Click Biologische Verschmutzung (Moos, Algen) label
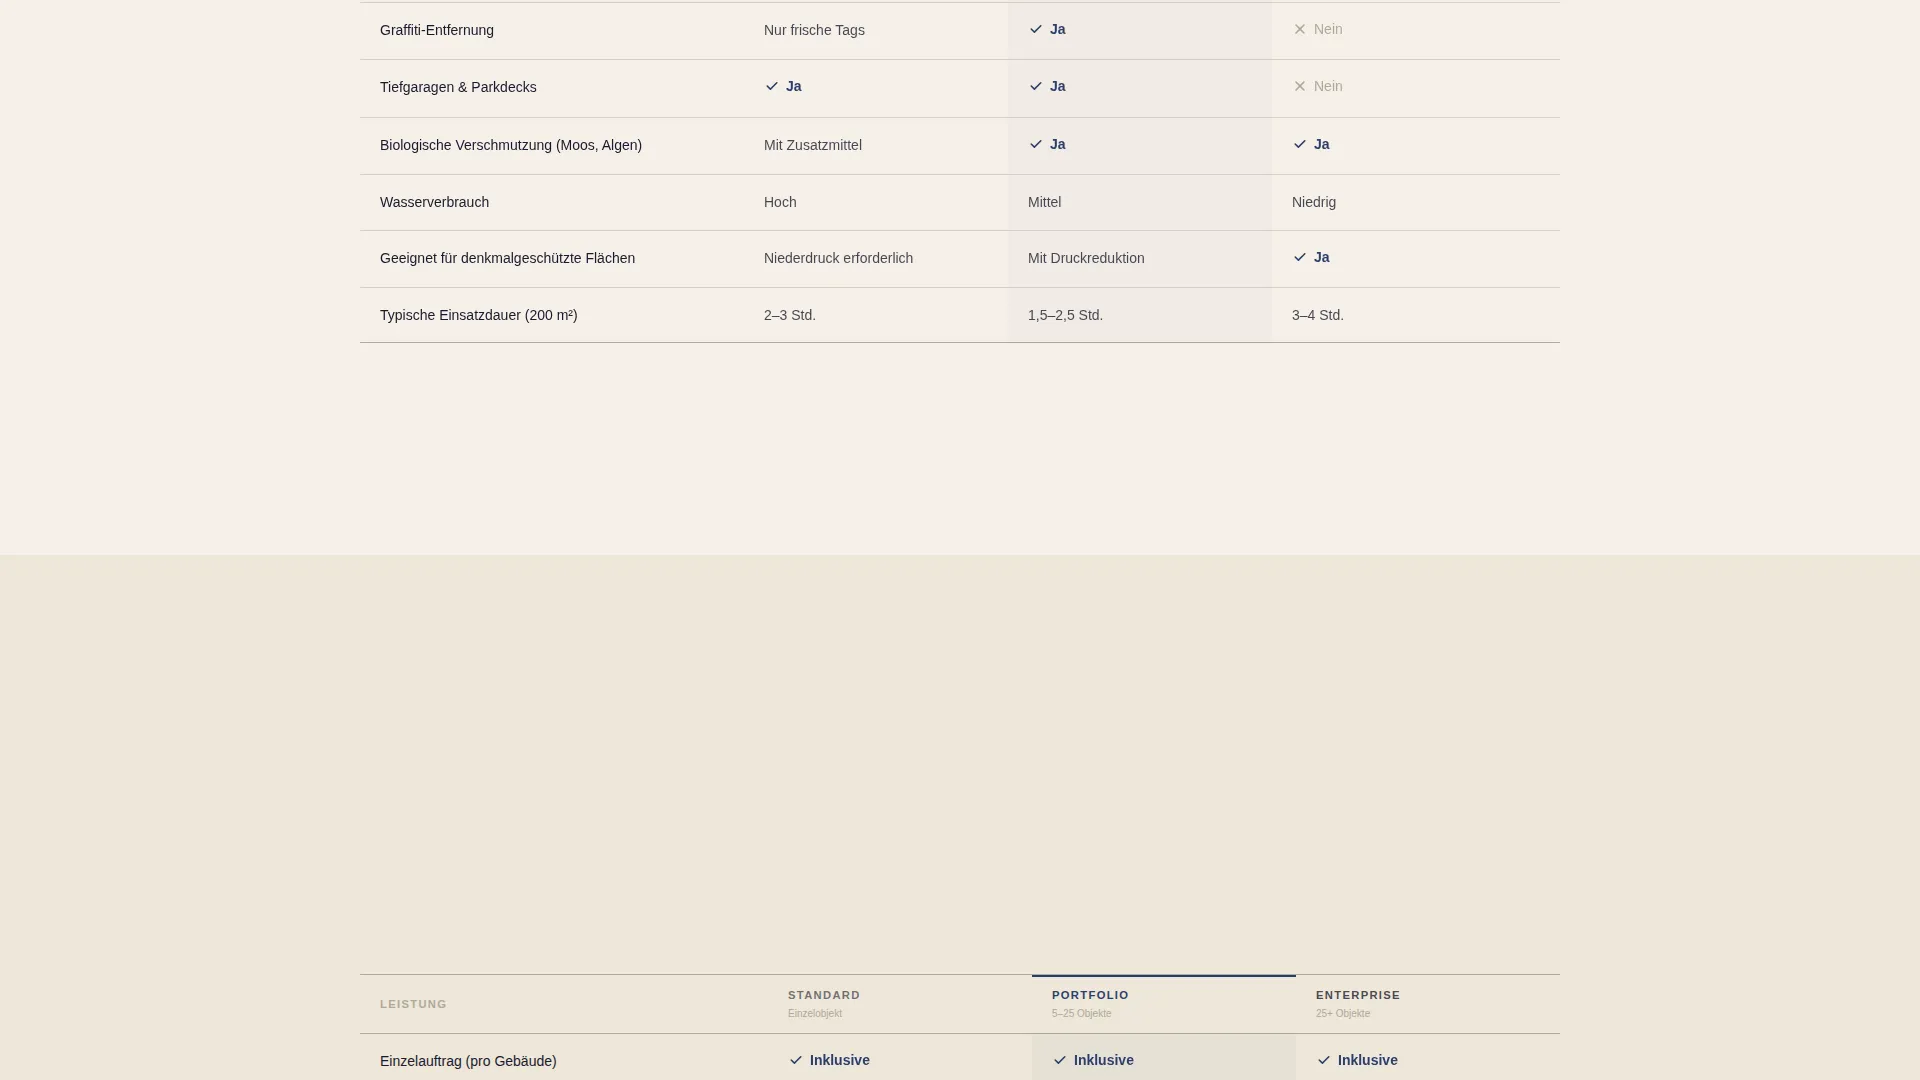 pos(511,145)
